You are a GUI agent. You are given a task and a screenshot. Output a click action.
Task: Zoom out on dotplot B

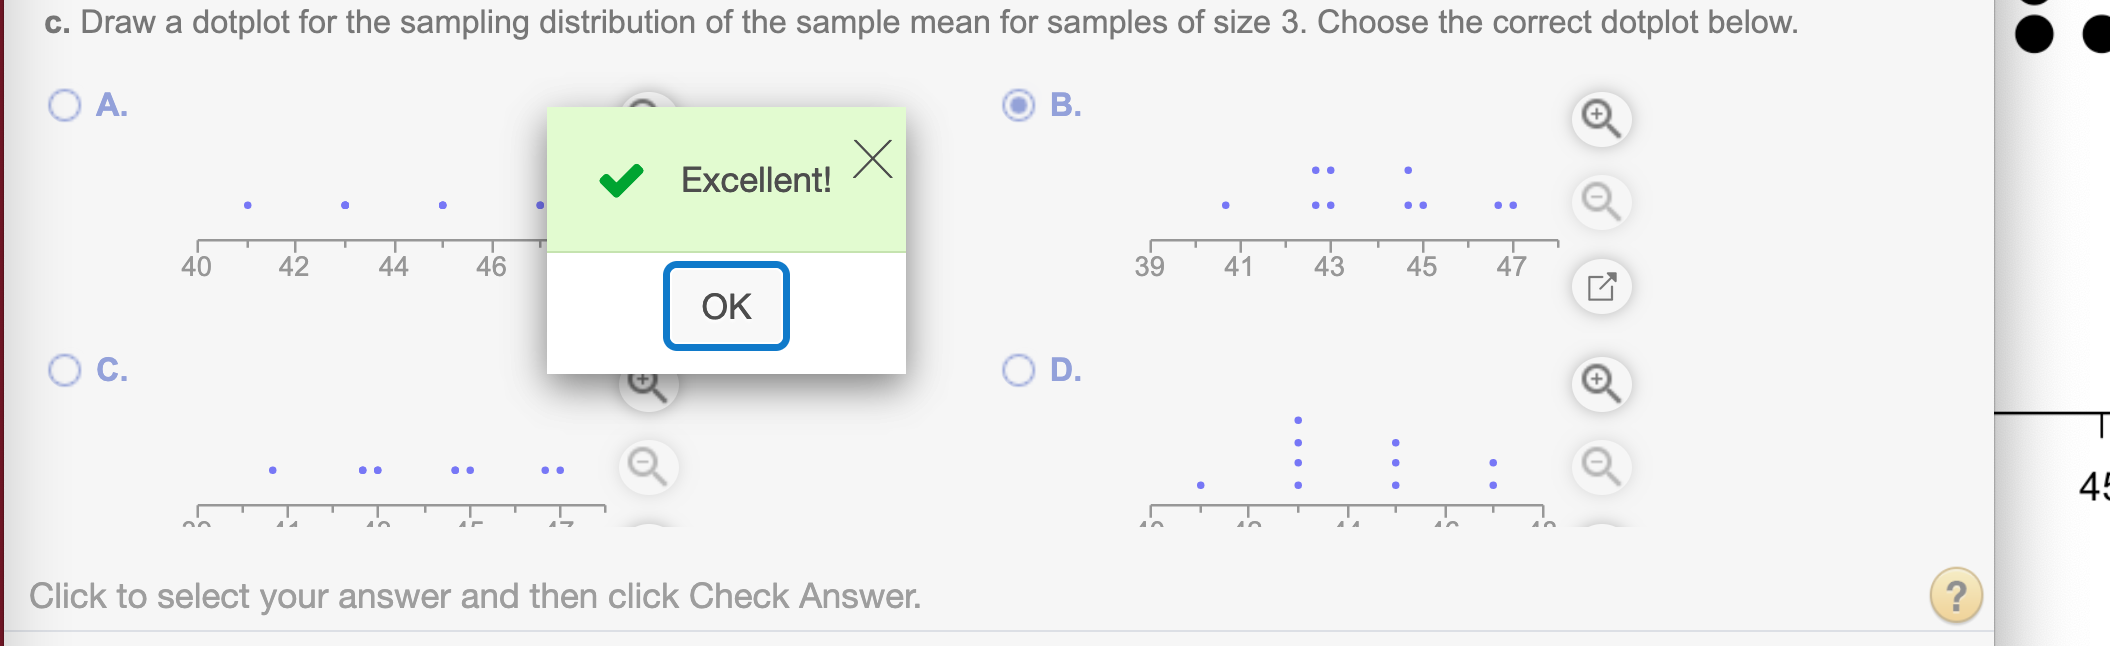(1601, 202)
